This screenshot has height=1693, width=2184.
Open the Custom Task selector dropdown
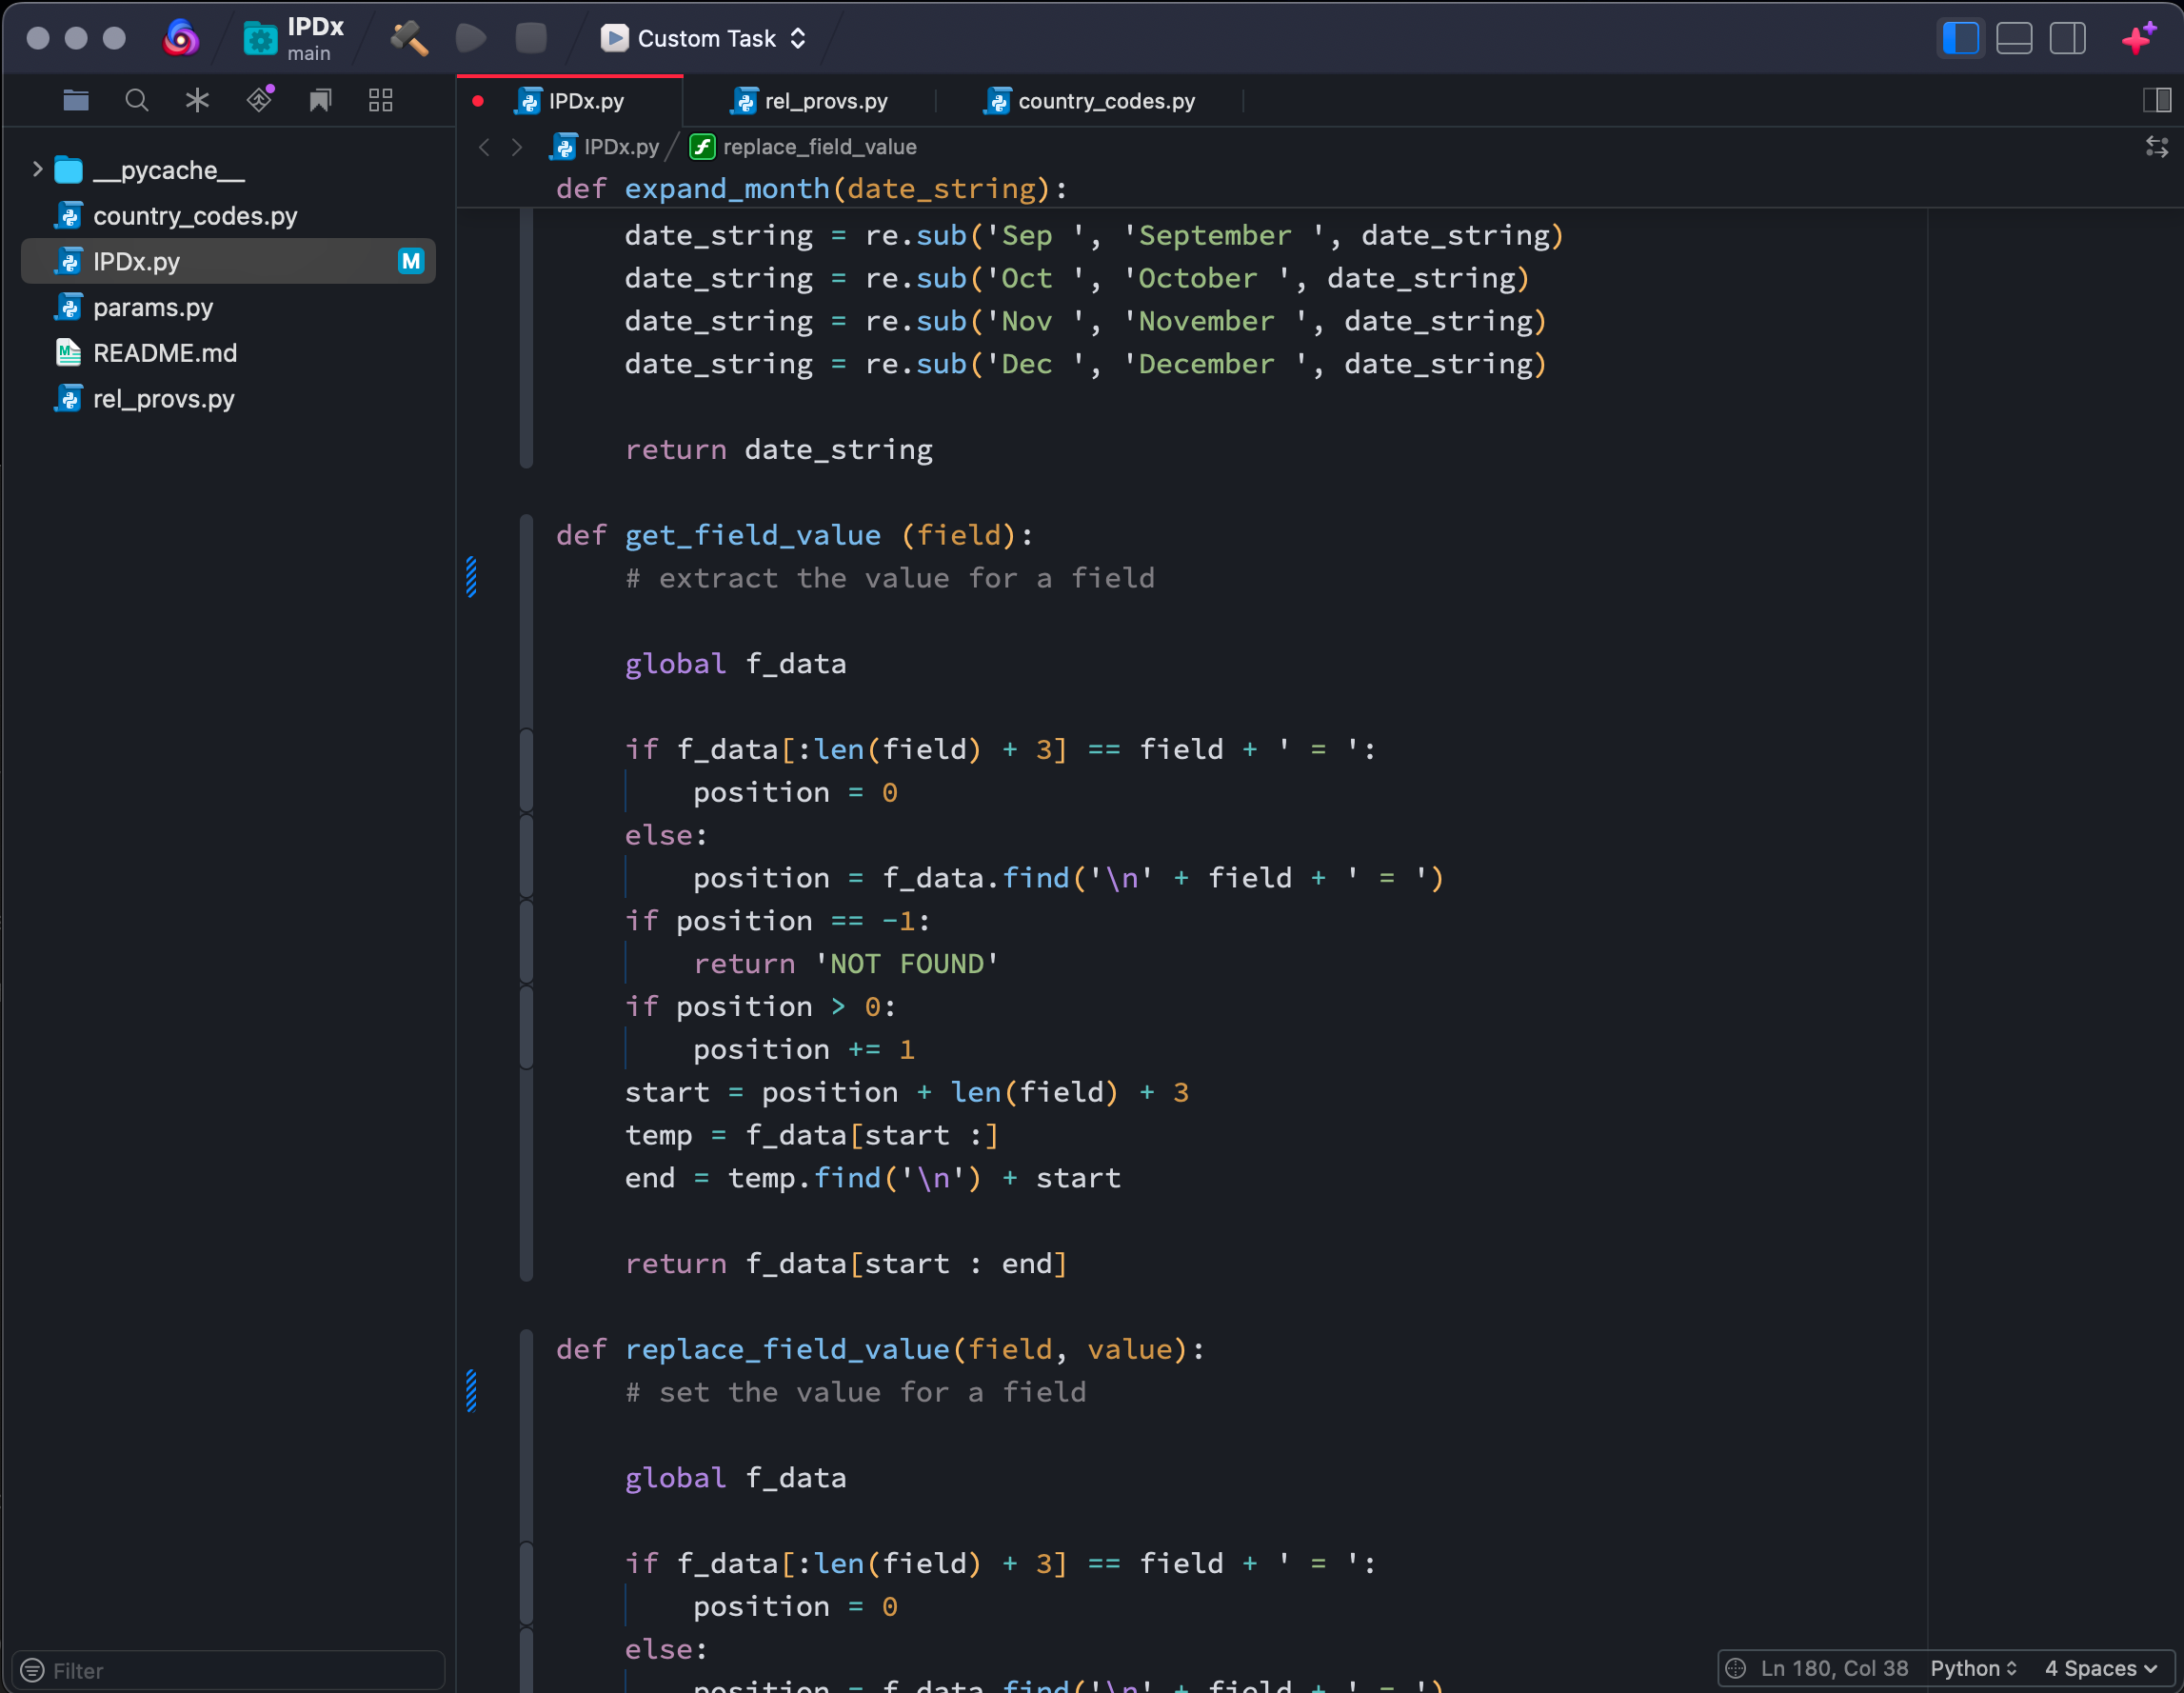pos(705,38)
